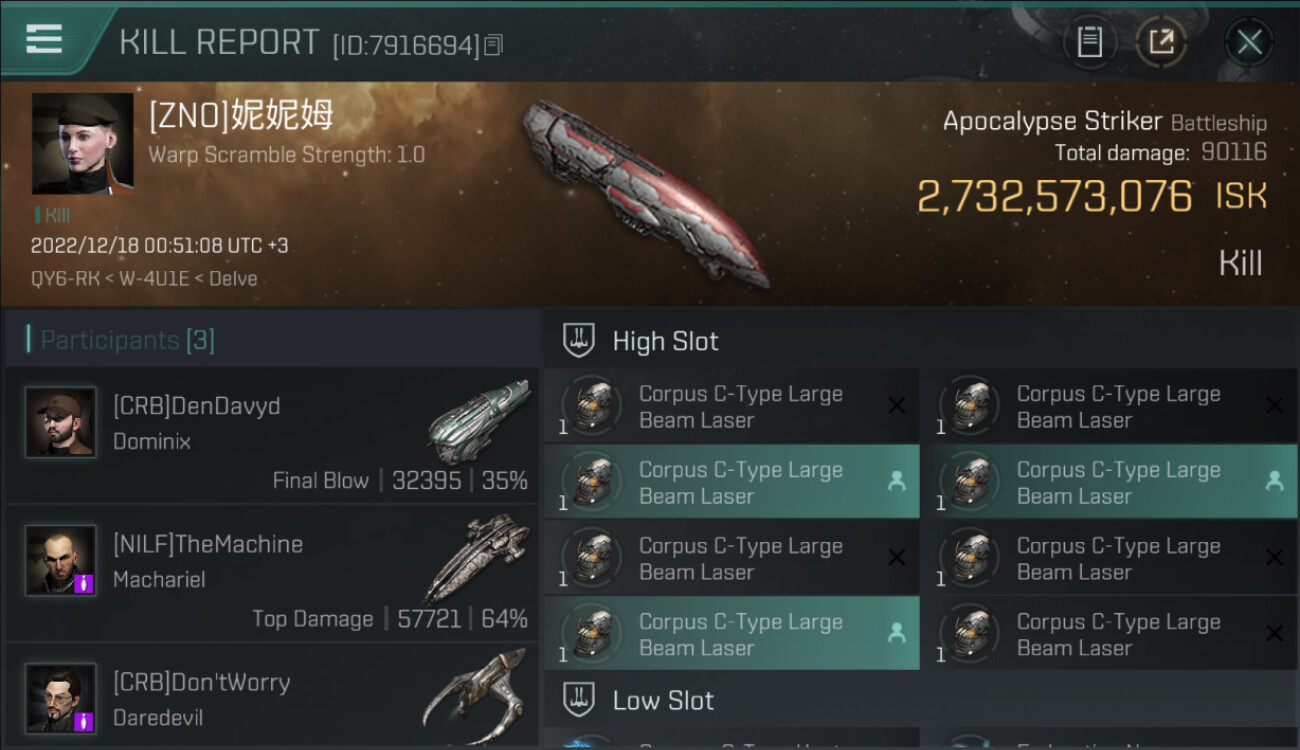This screenshot has width=1300, height=750.
Task: Click the share kill report icon
Action: click(1161, 42)
